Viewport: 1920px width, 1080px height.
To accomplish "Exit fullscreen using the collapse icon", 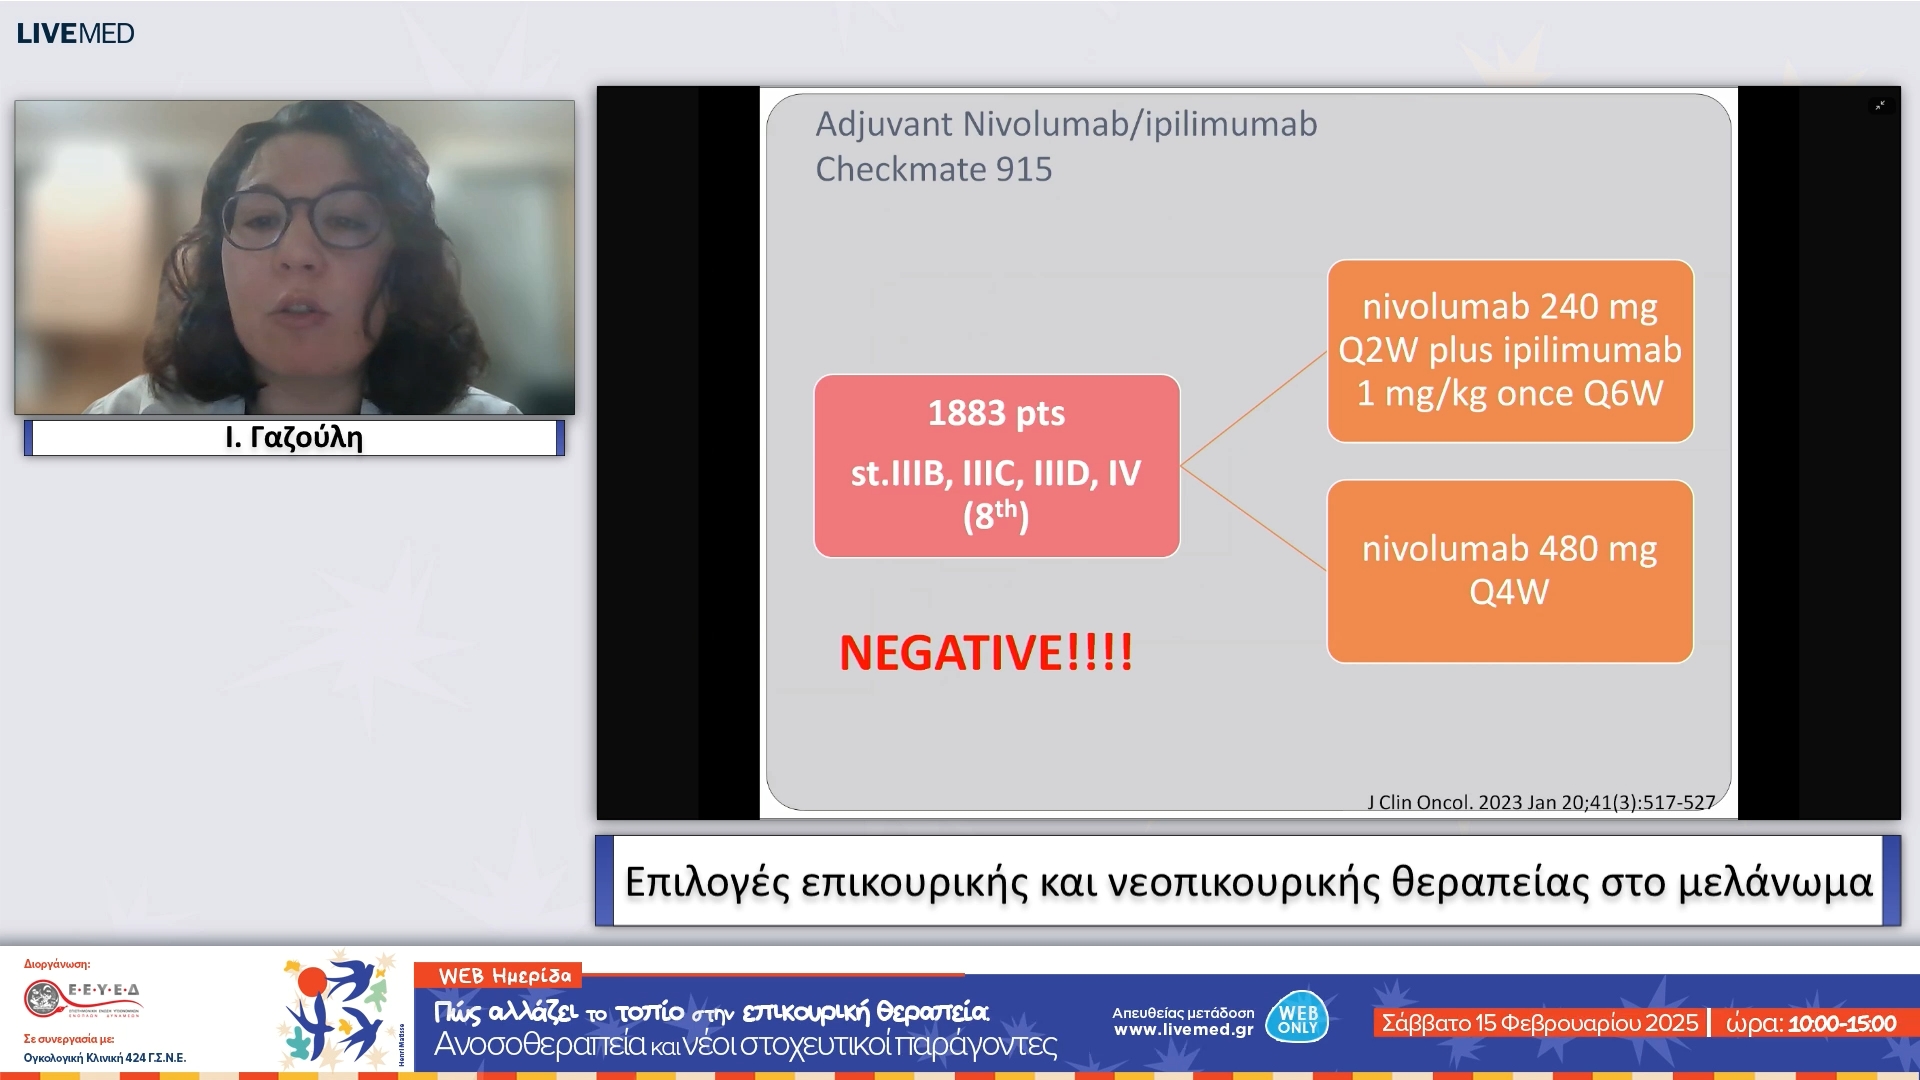I will [x=1880, y=105].
